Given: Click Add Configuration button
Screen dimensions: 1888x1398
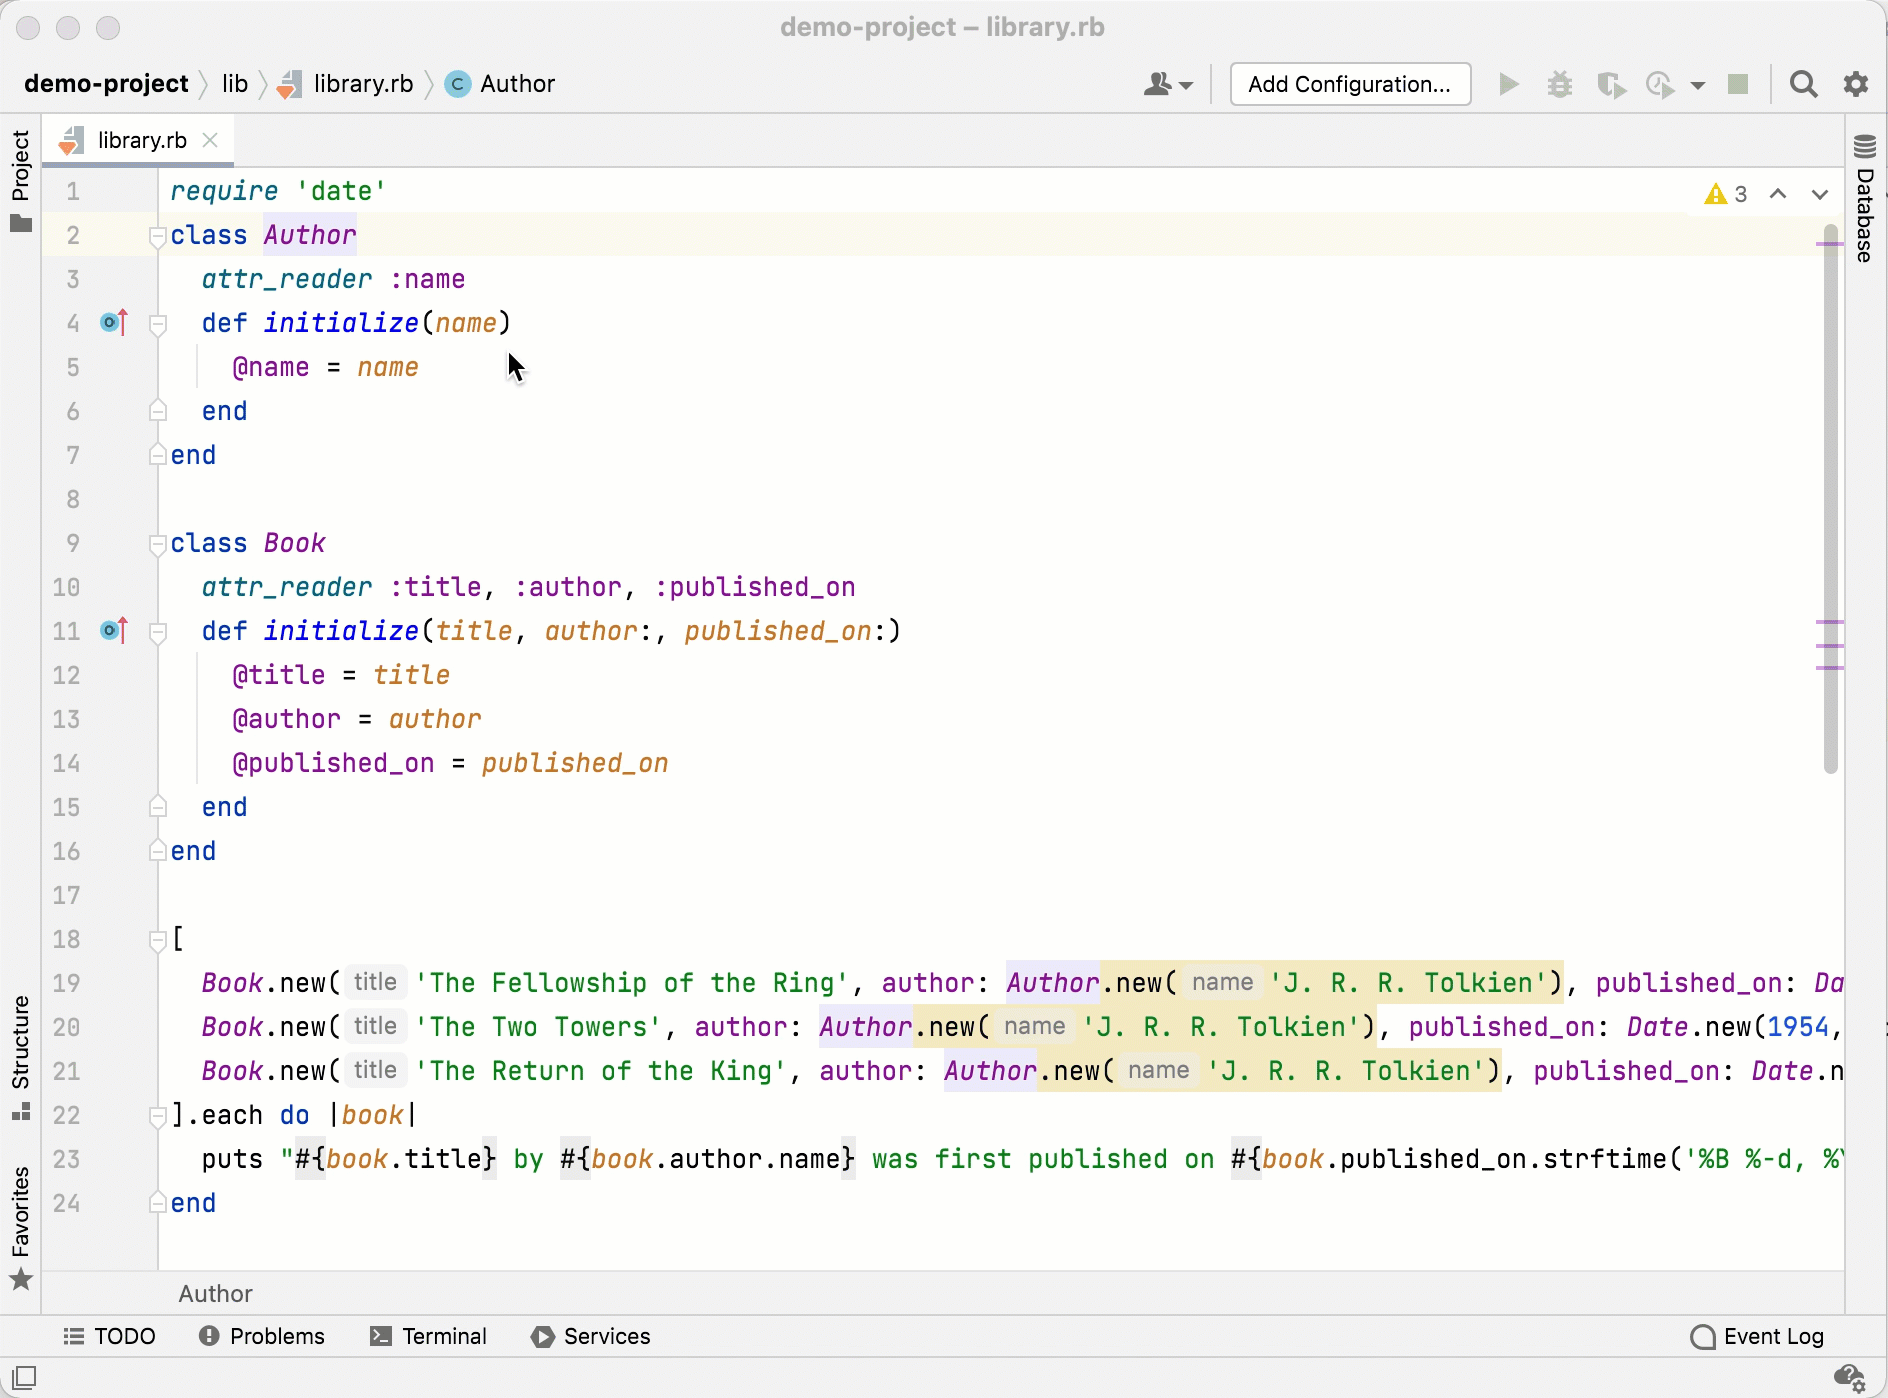Looking at the screenshot, I should [1349, 84].
